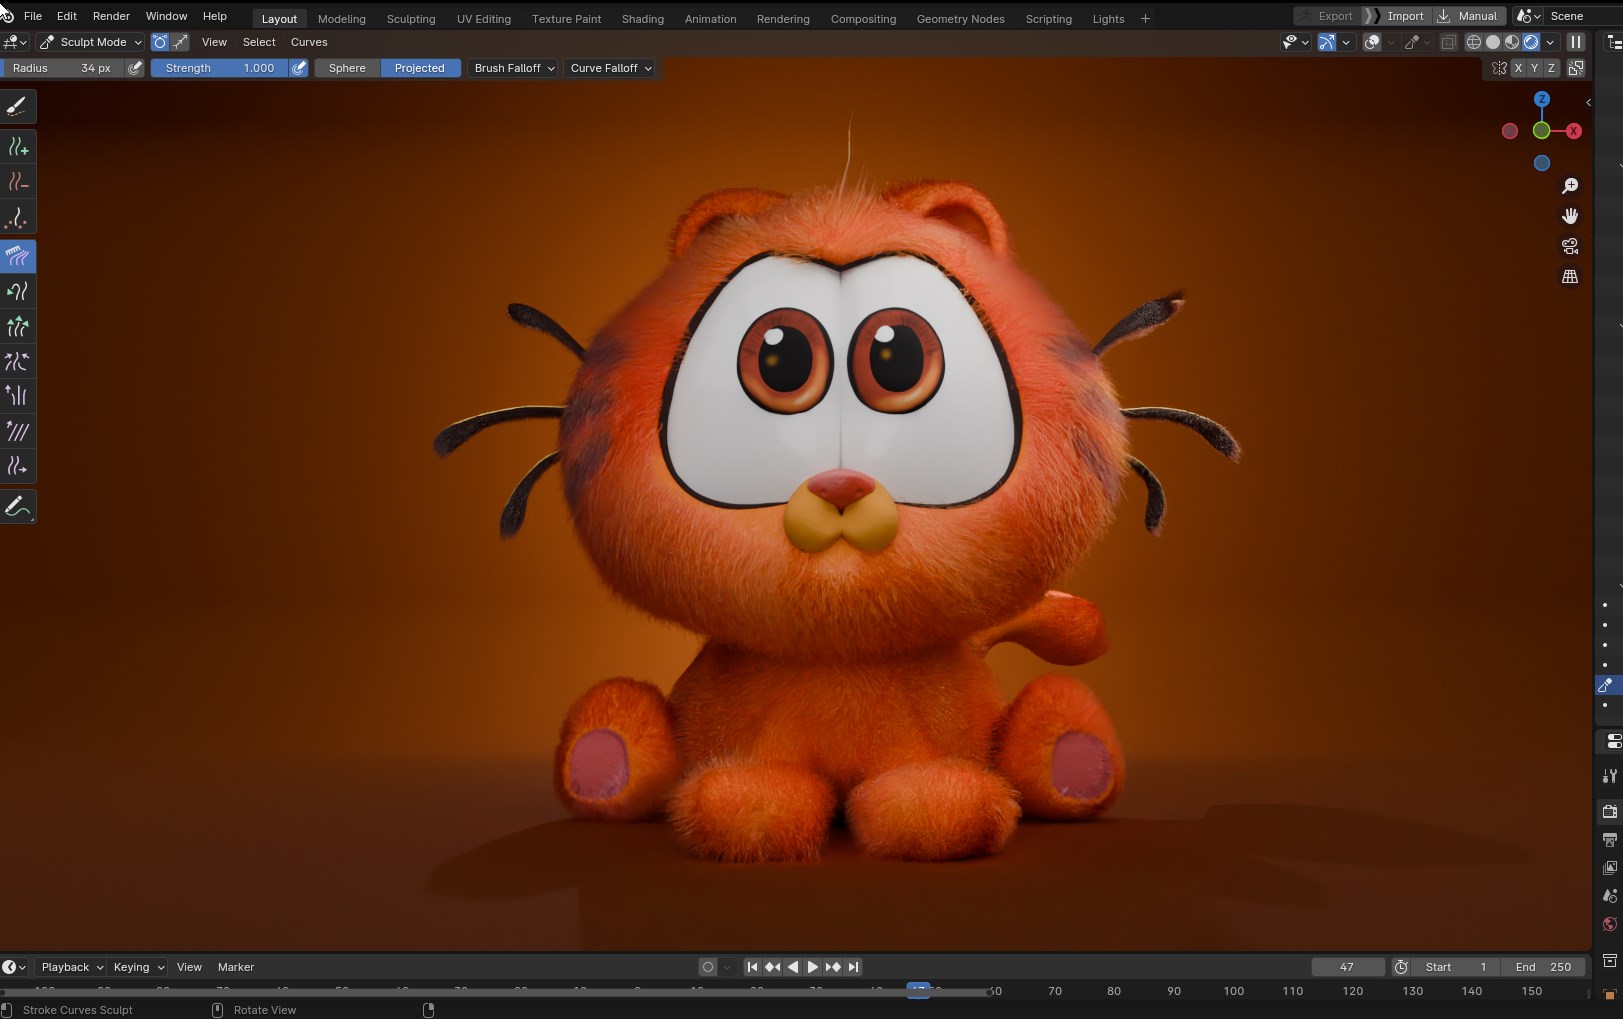The height and width of the screenshot is (1019, 1623).
Task: Expand the Brush Falloff dropdown
Action: pos(514,68)
